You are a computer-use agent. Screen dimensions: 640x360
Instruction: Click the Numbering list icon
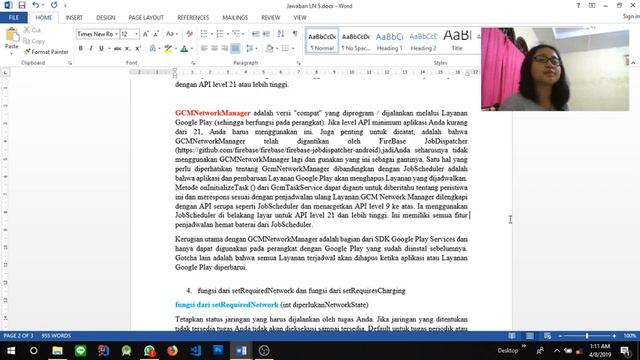coord(221,34)
